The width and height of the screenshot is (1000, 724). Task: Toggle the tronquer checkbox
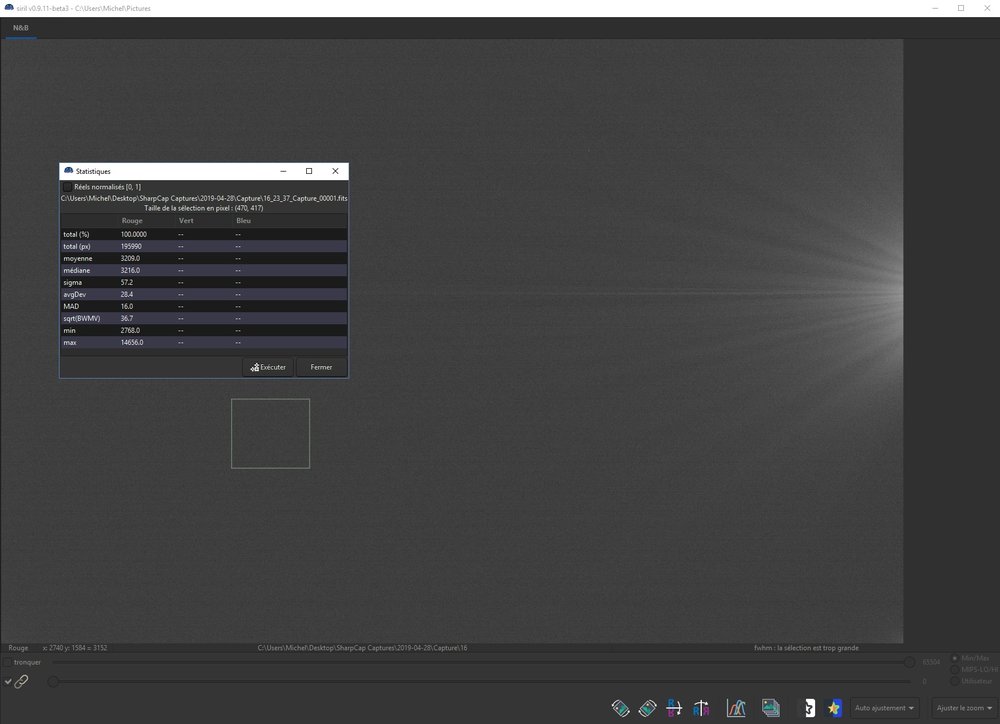(7, 662)
